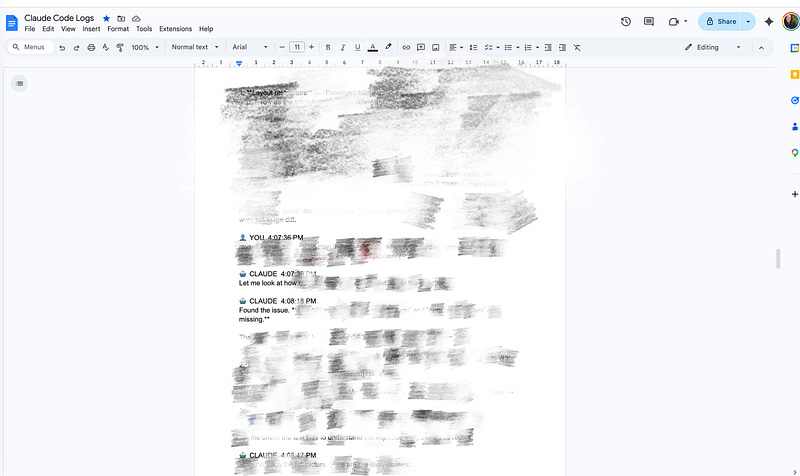This screenshot has width=800, height=476.
Task: Open the Extensions menu
Action: [176, 29]
